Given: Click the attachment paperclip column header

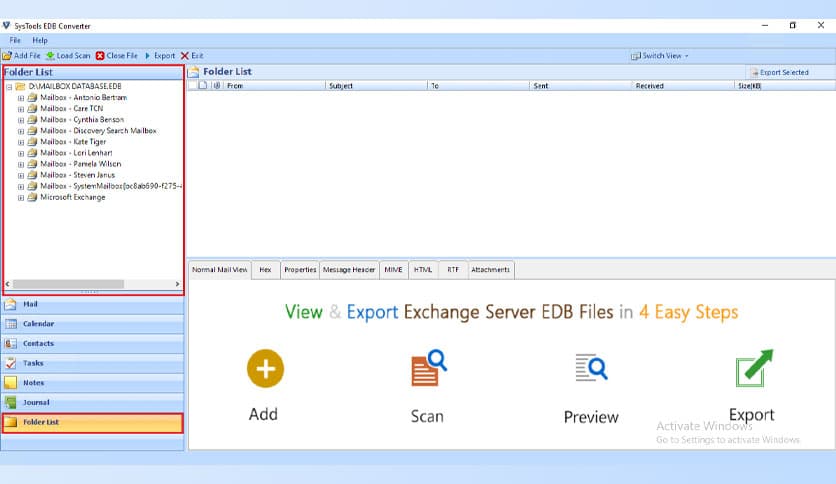Looking at the screenshot, I should pos(216,85).
